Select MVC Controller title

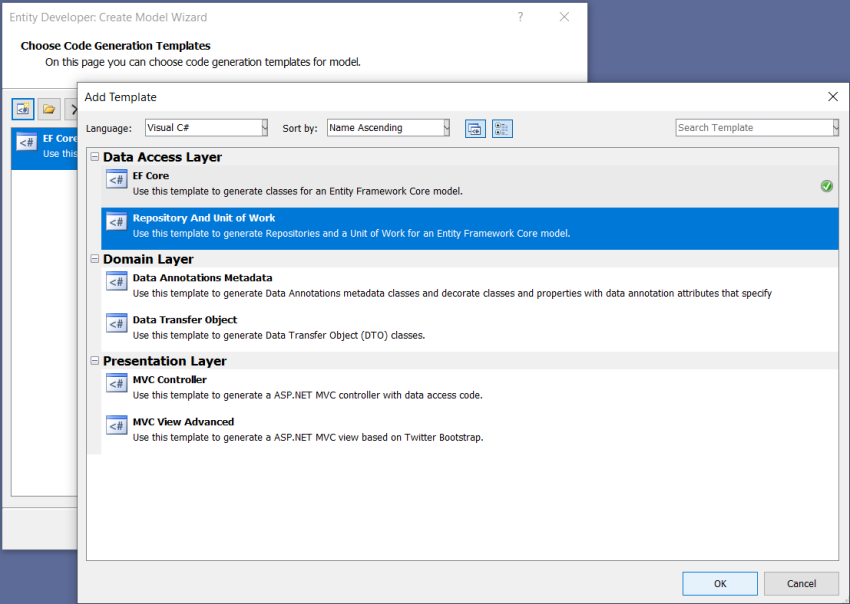pos(170,380)
